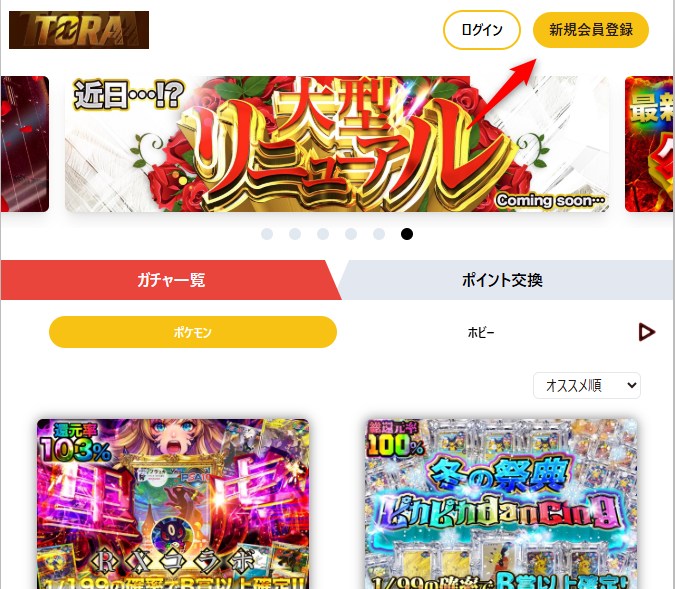The width and height of the screenshot is (675, 589).
Task: Open the 冬の祭典 gacha card
Action: point(502,504)
